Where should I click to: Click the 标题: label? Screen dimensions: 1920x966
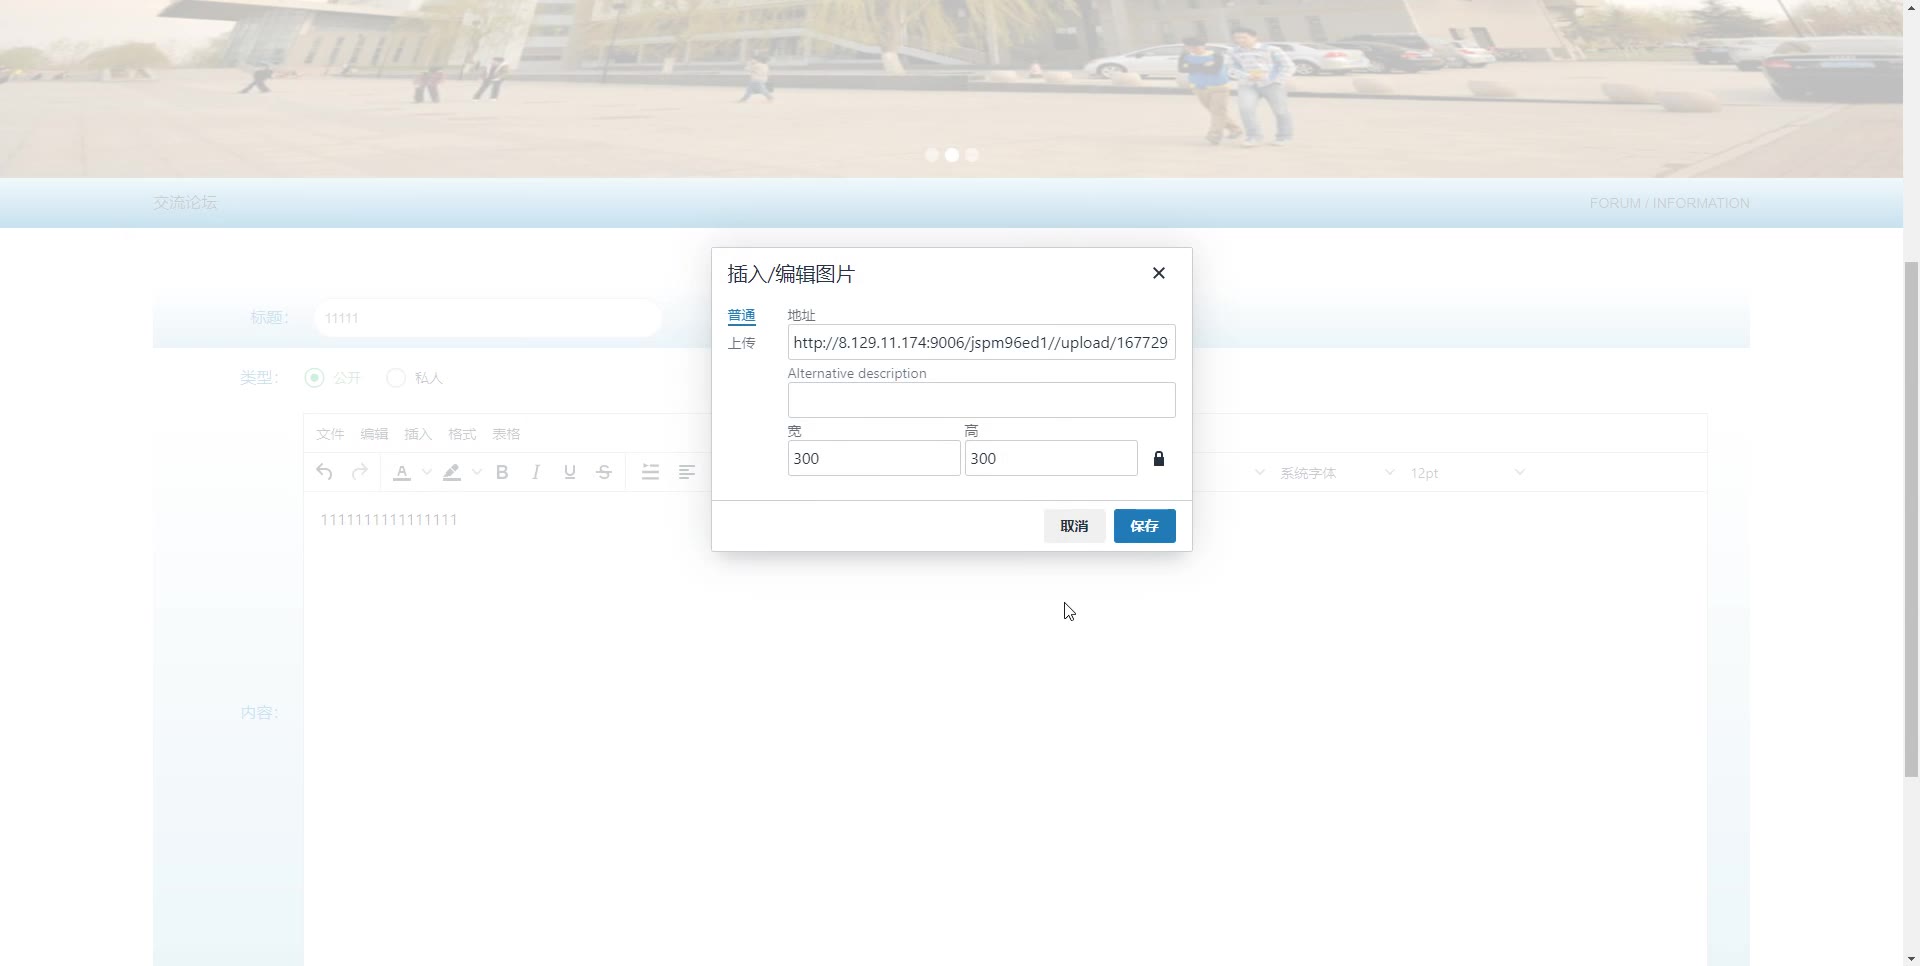[269, 317]
